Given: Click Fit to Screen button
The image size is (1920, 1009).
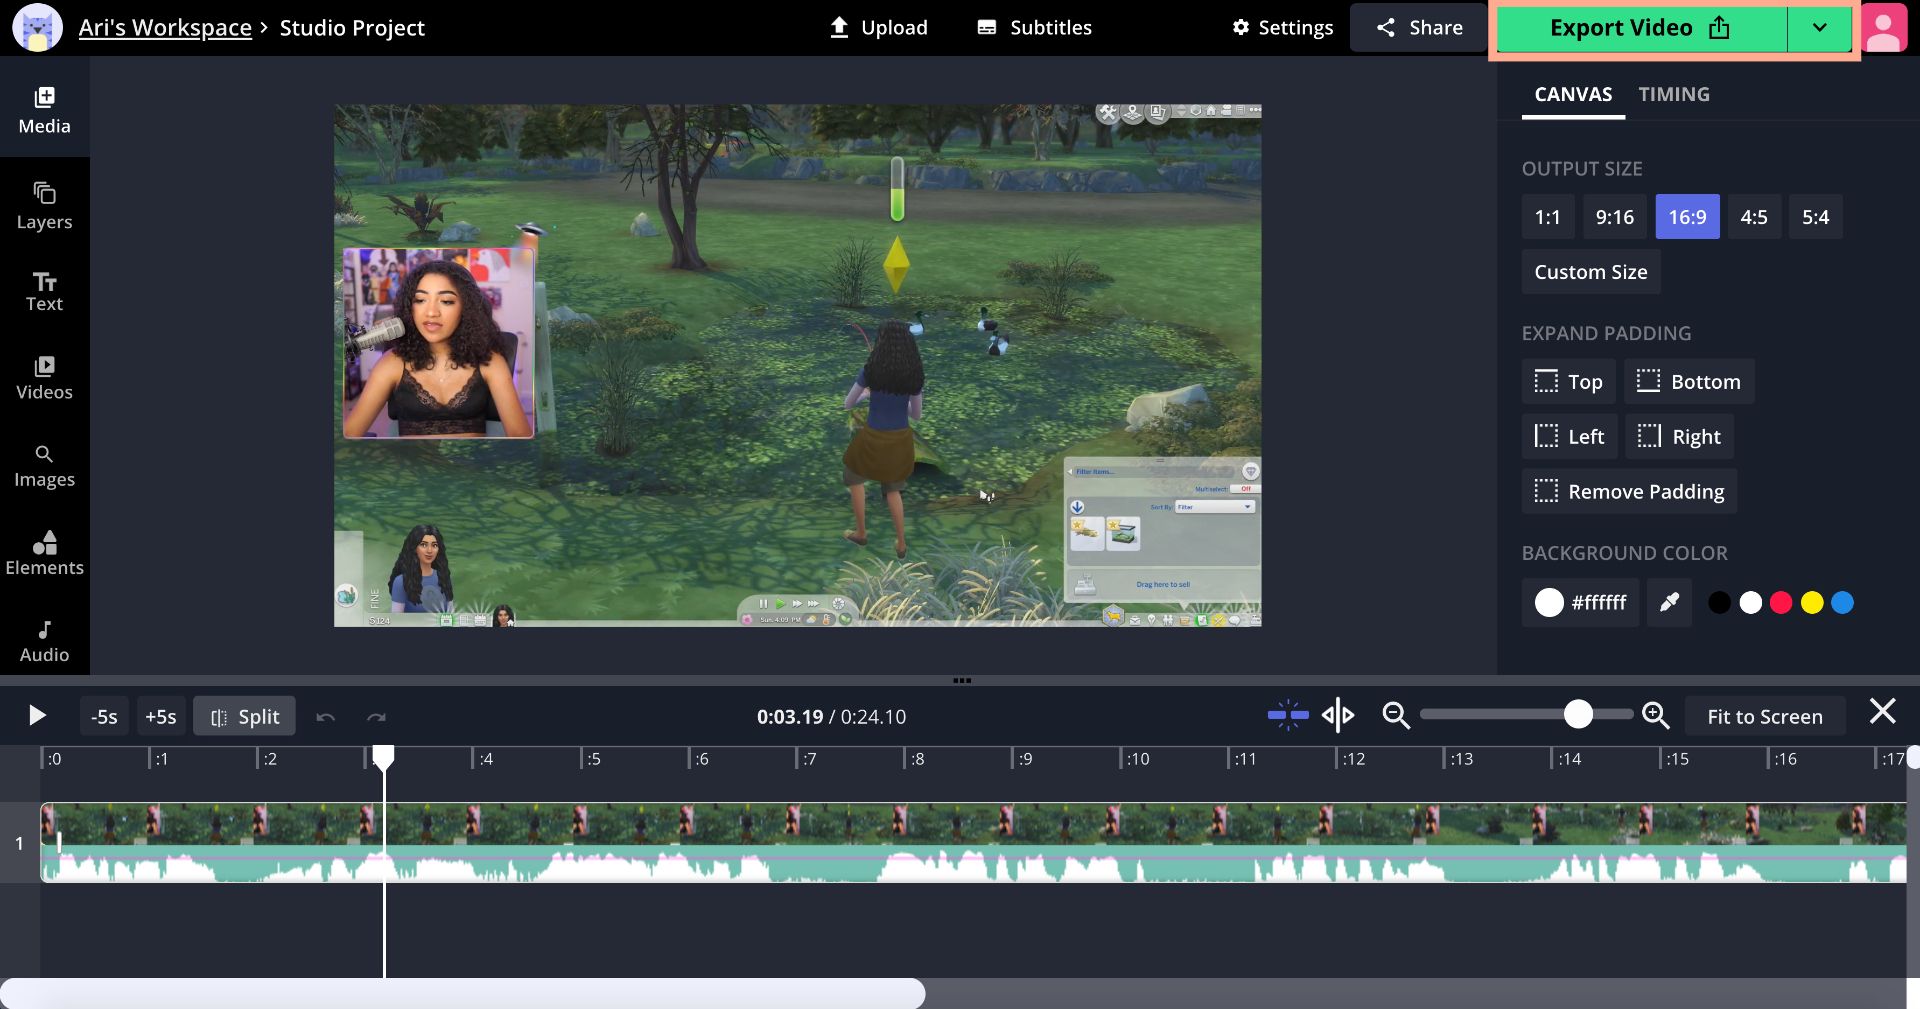Looking at the screenshot, I should 1765,716.
